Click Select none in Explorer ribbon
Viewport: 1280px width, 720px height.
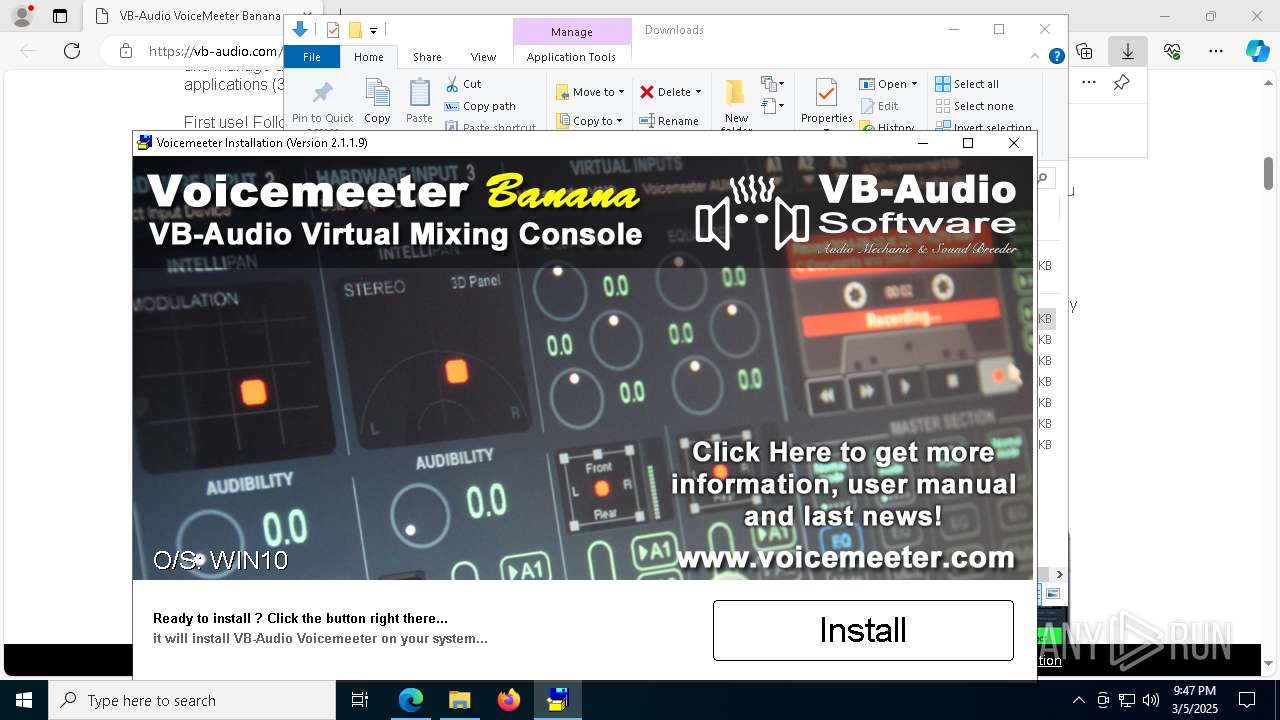coord(974,106)
